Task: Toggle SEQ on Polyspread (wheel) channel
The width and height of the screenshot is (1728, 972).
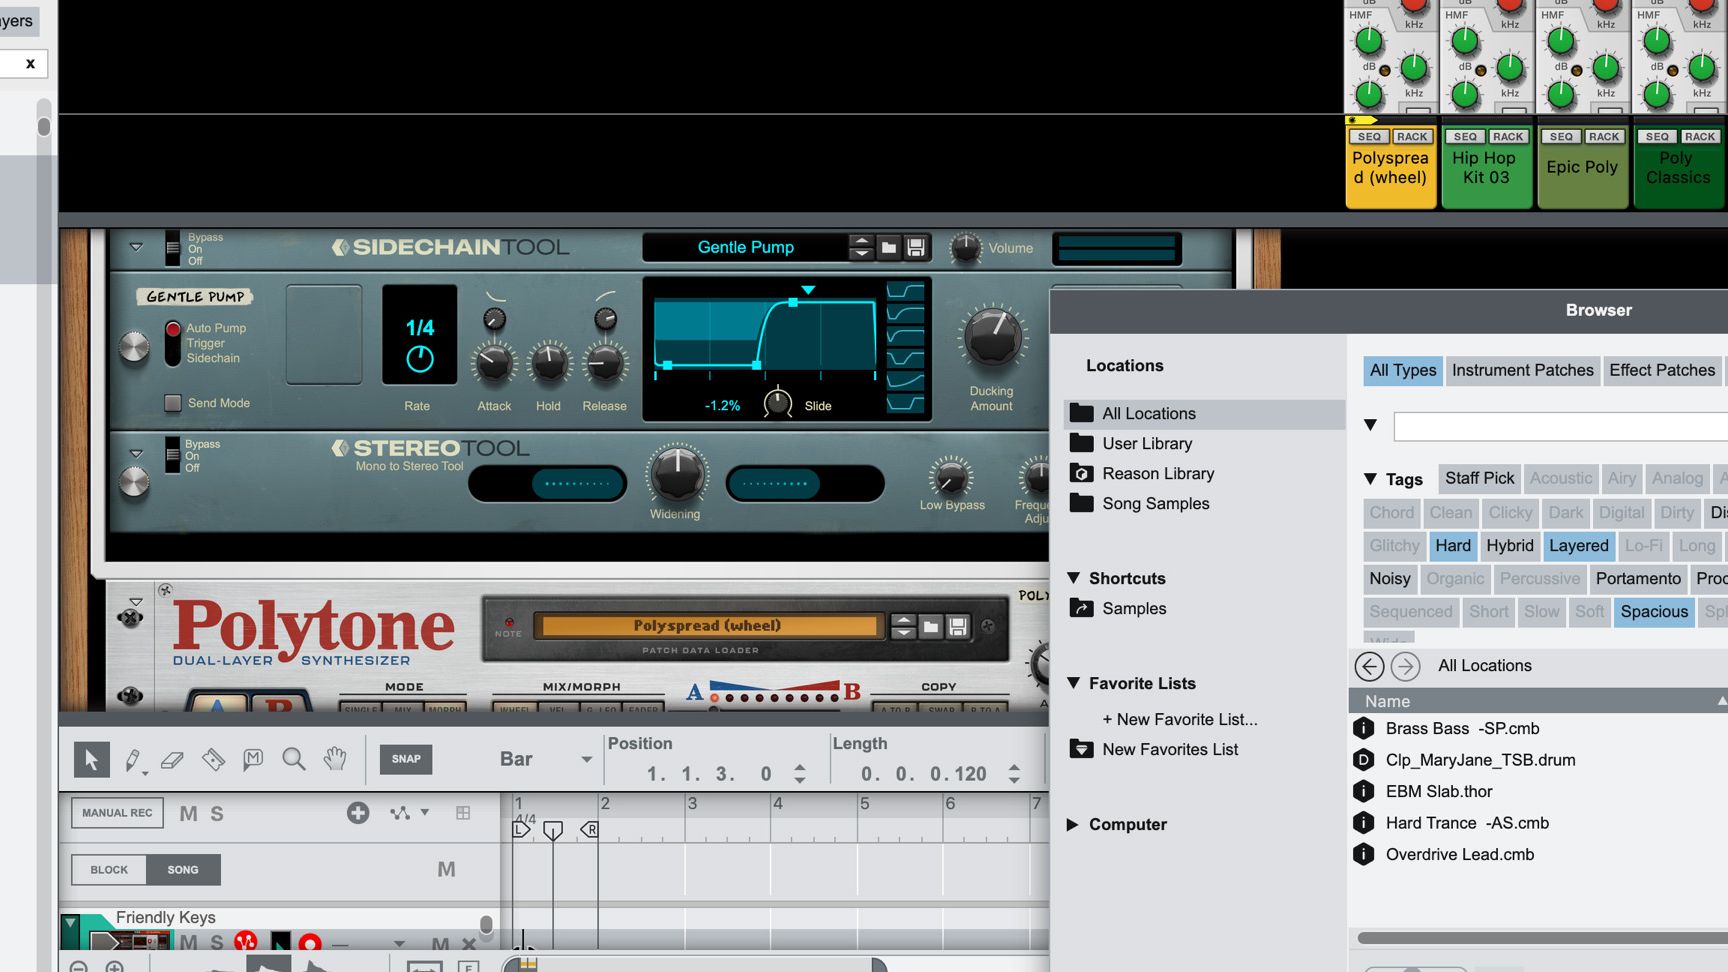Action: pyautogui.click(x=1369, y=137)
